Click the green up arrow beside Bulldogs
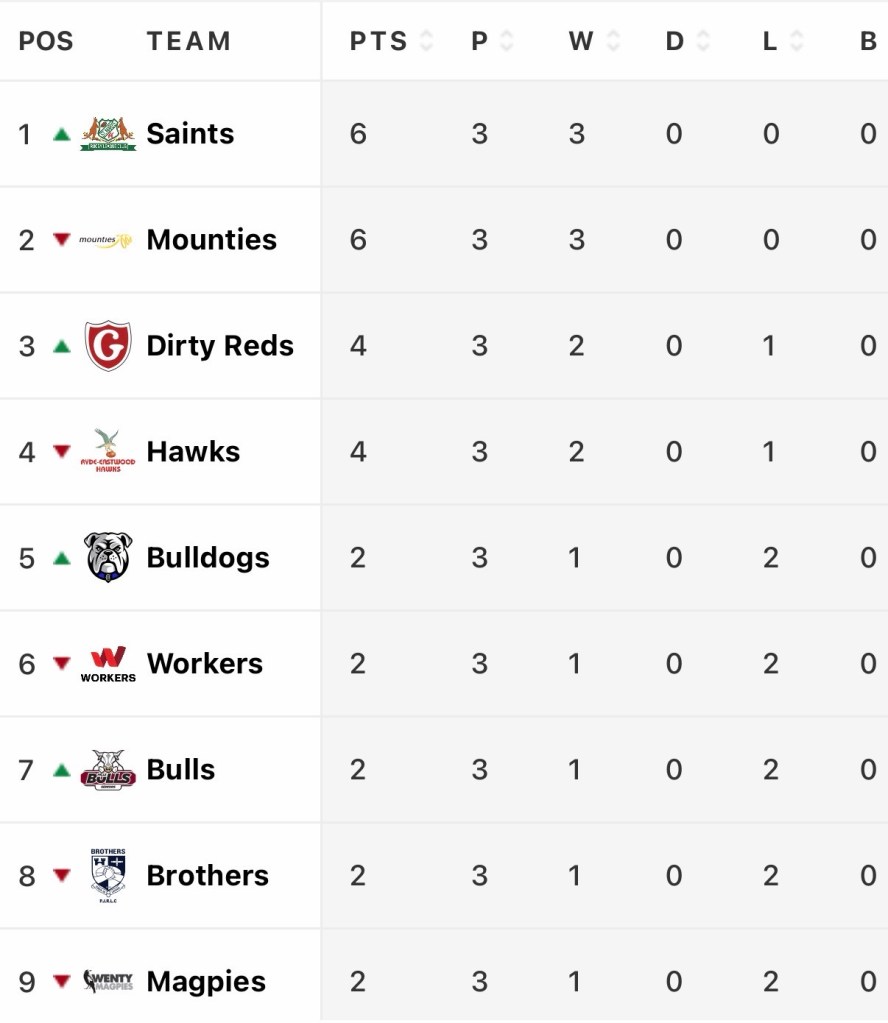This screenshot has width=888, height=1023. [62, 558]
